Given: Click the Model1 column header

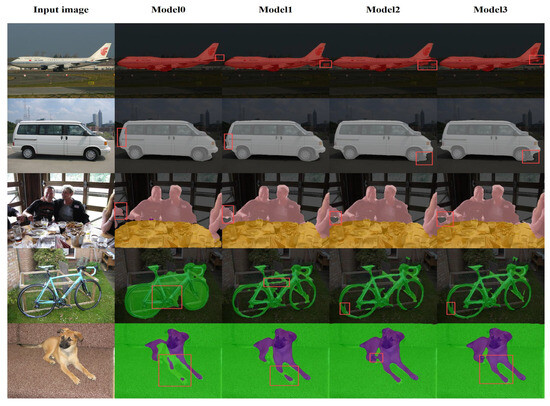Looking at the screenshot, I should pyautogui.click(x=275, y=9).
